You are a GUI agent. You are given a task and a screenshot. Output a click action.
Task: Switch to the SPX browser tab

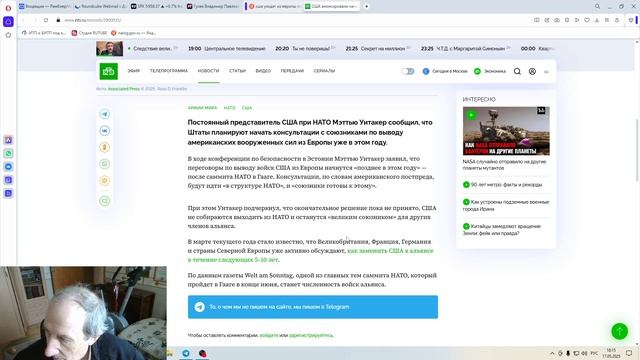[157, 6]
